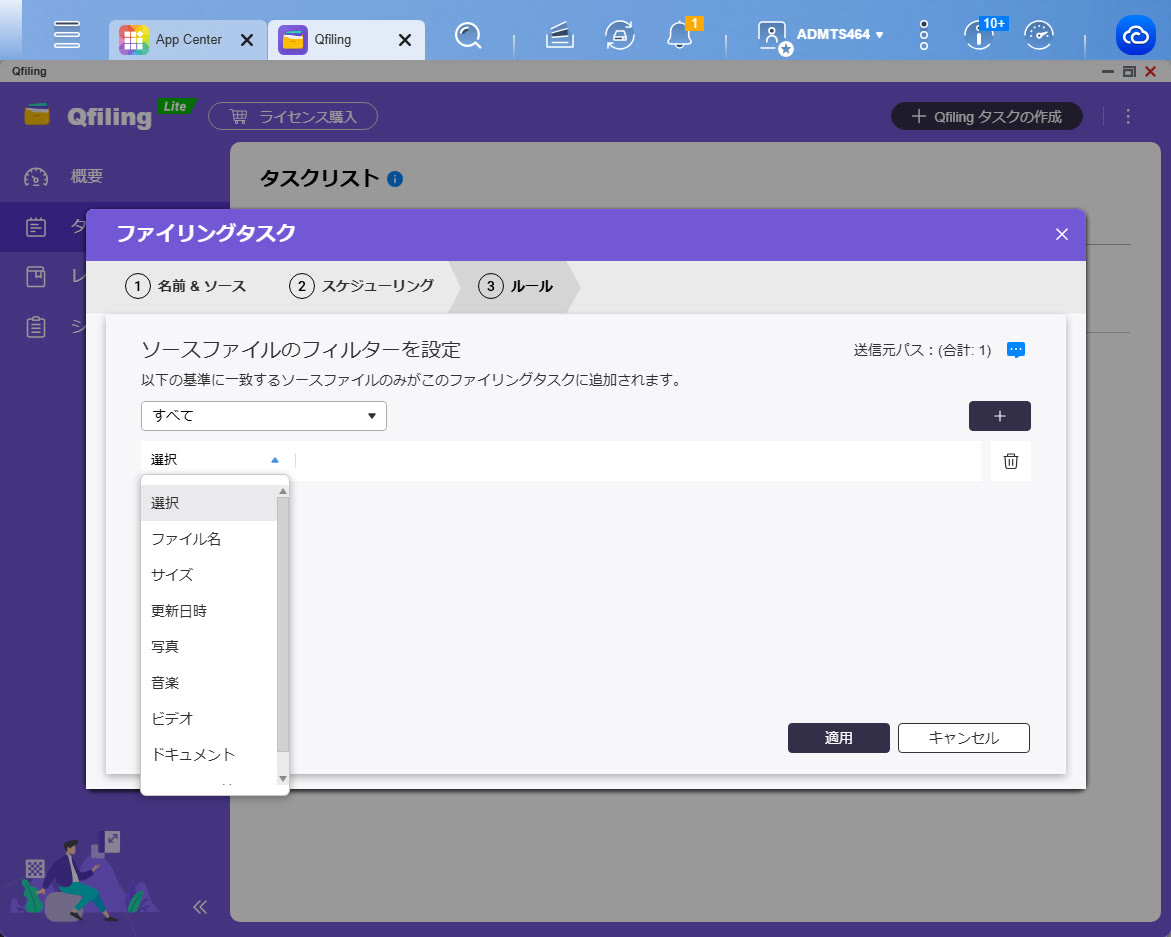Open the search magnifier in top bar
Viewport: 1171px width, 937px height.
(468, 37)
